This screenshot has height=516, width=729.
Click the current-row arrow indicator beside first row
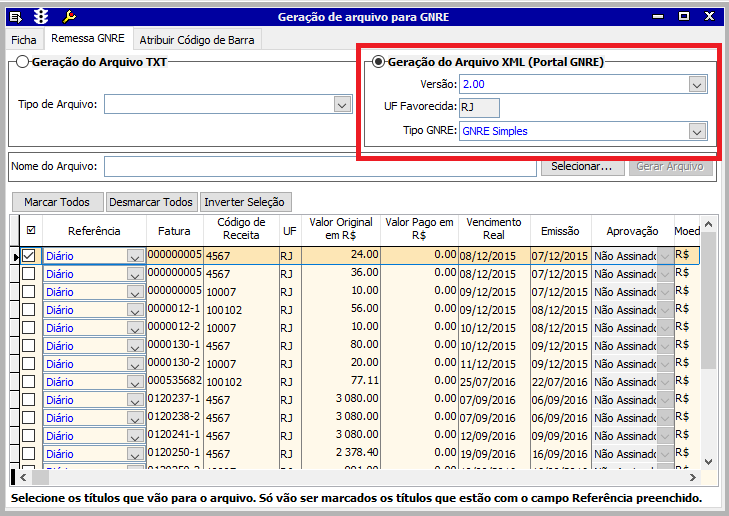[15, 257]
